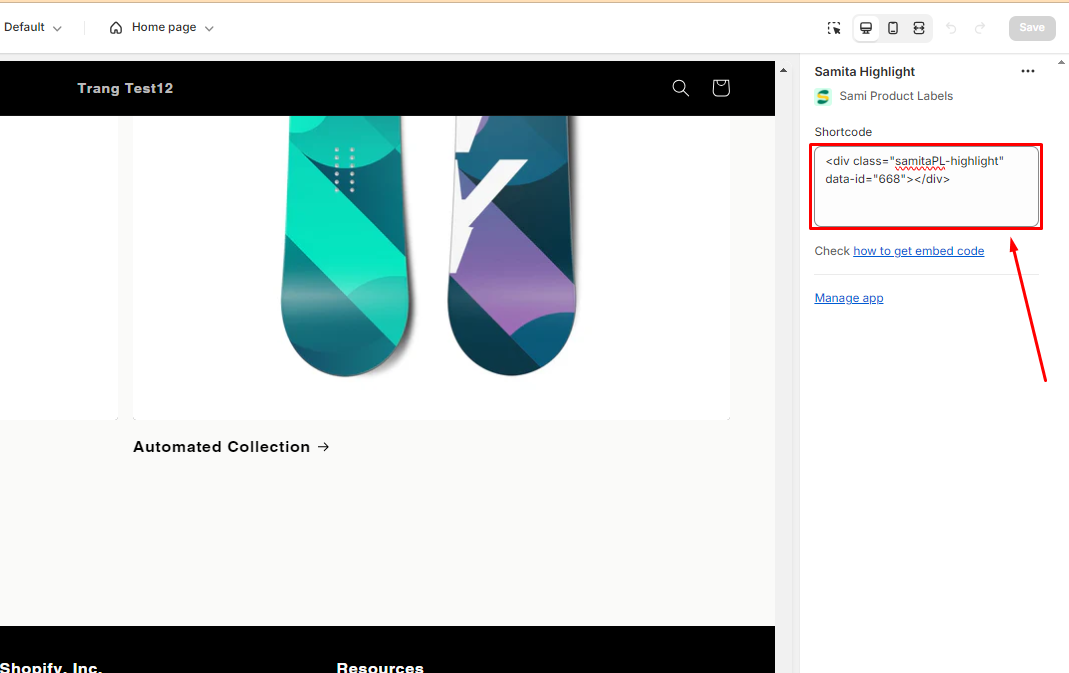Toggle the inspector selection tool icon
Viewport: 1069px width, 673px height.
point(834,28)
